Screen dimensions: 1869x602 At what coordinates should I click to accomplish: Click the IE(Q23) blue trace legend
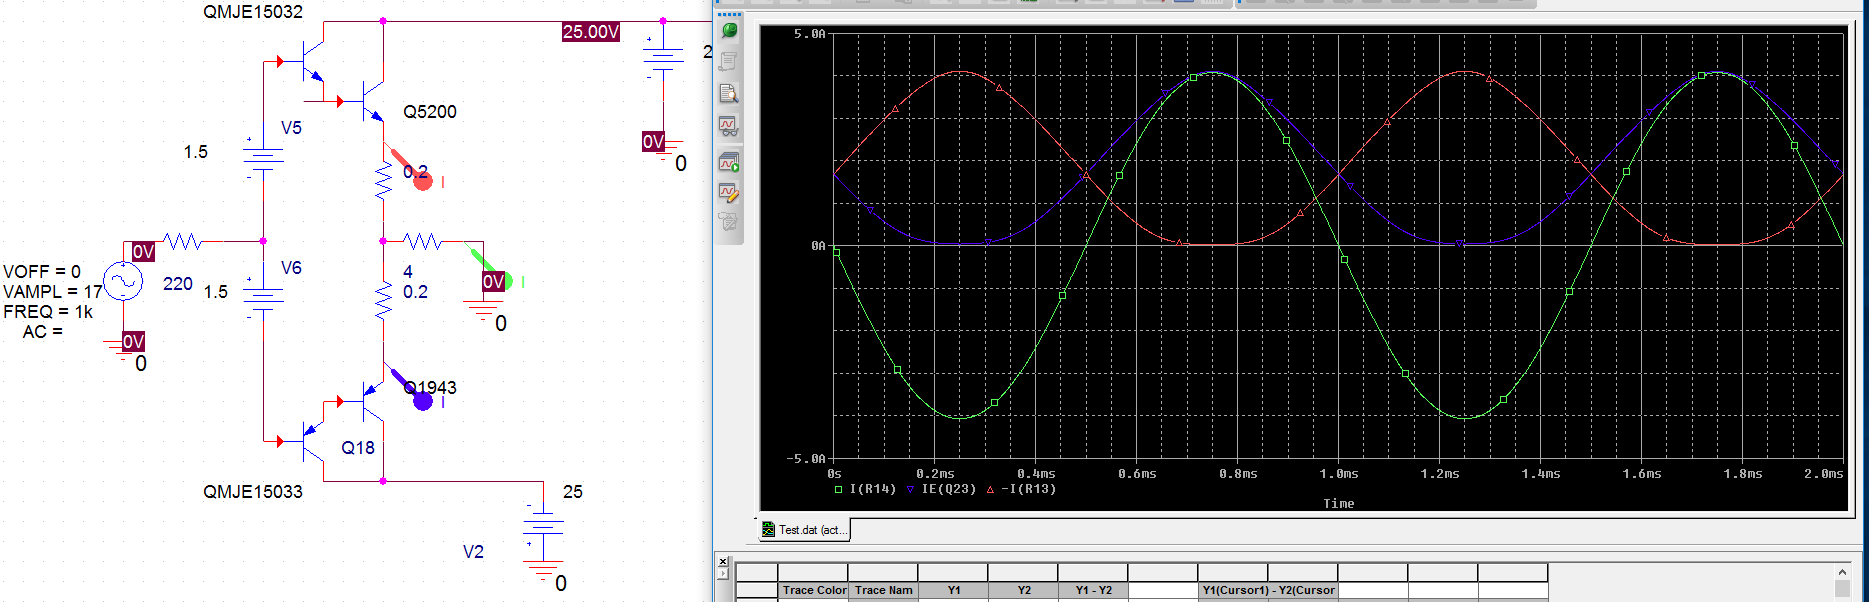[940, 489]
